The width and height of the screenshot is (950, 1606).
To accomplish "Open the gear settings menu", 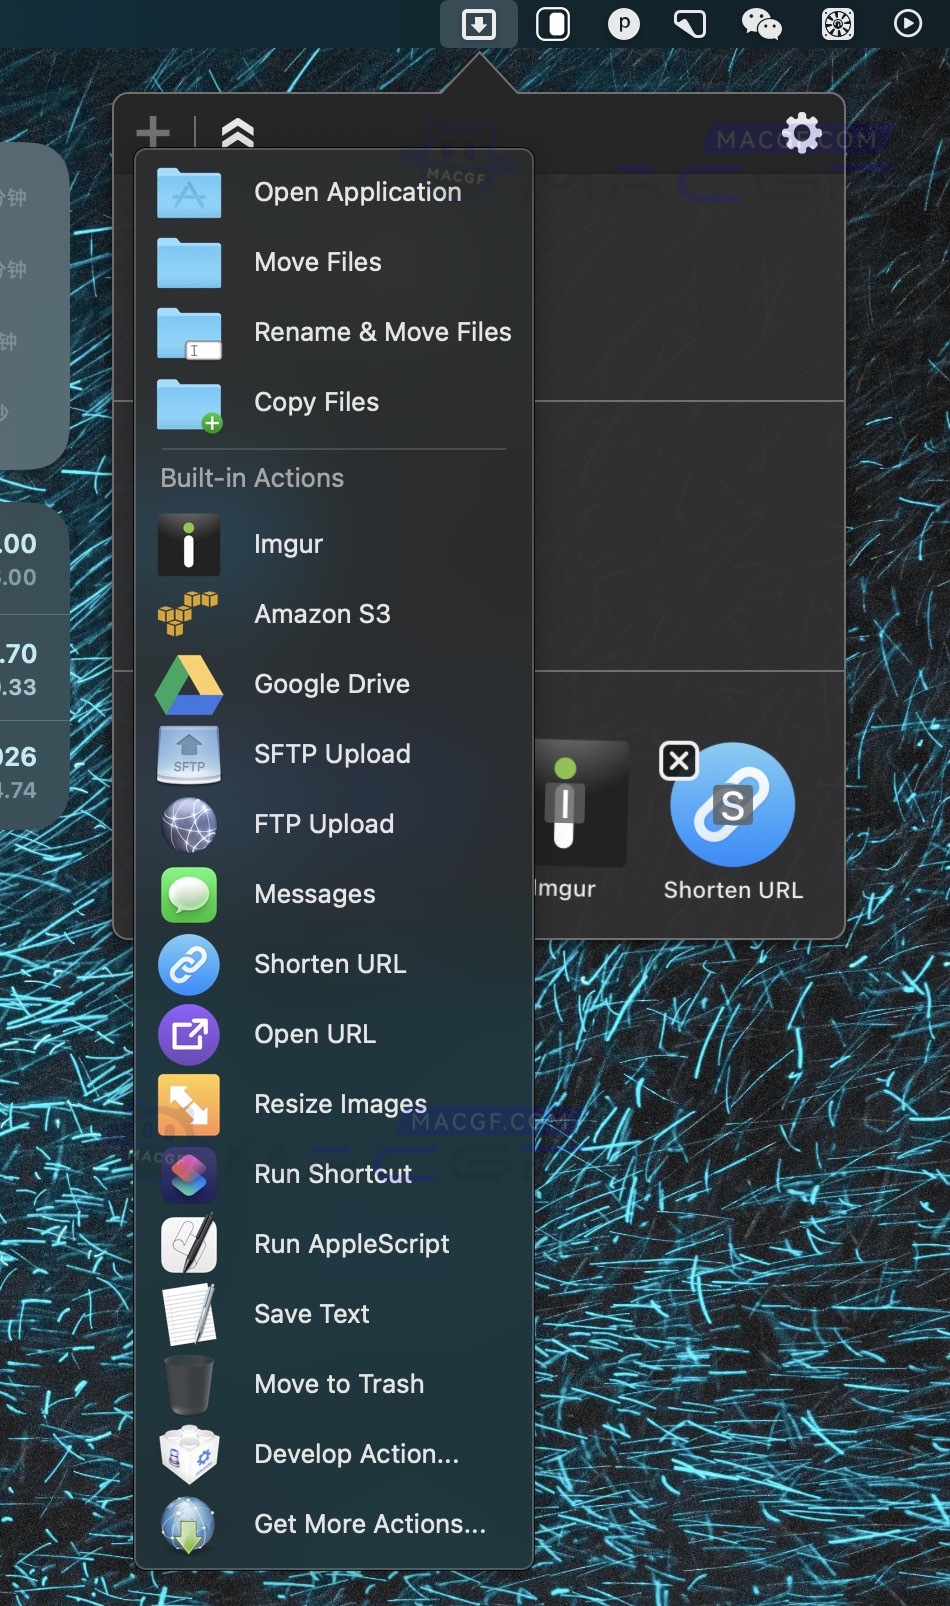I will pyautogui.click(x=801, y=133).
